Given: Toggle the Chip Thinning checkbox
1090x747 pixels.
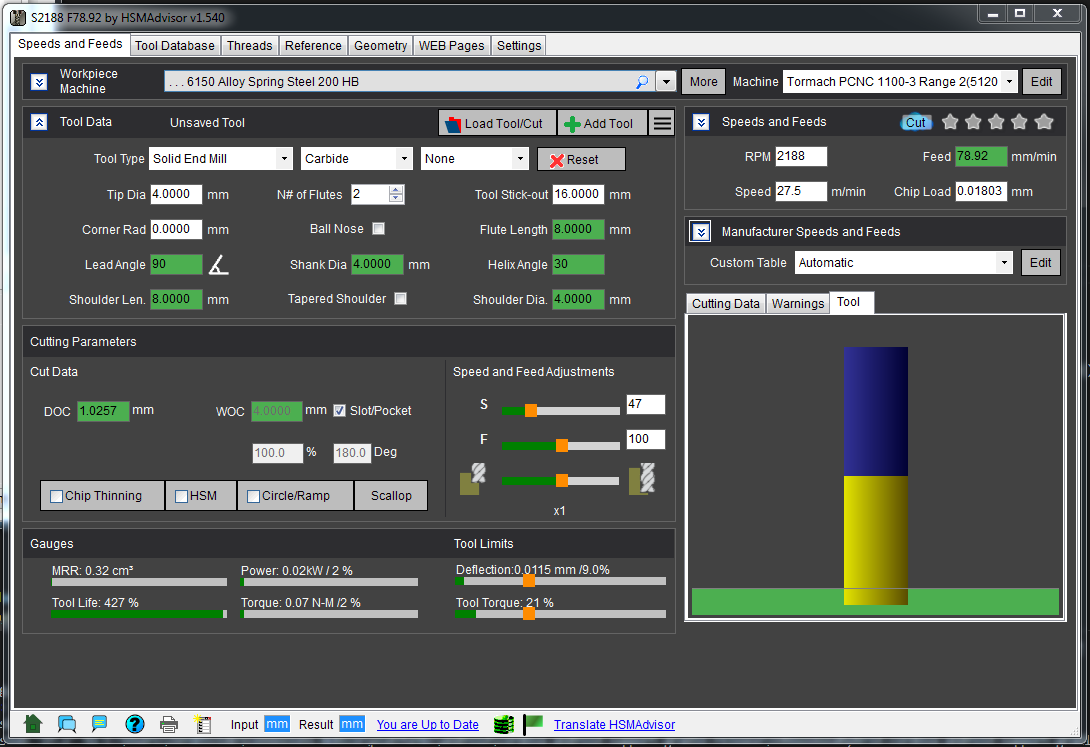Looking at the screenshot, I should (57, 496).
